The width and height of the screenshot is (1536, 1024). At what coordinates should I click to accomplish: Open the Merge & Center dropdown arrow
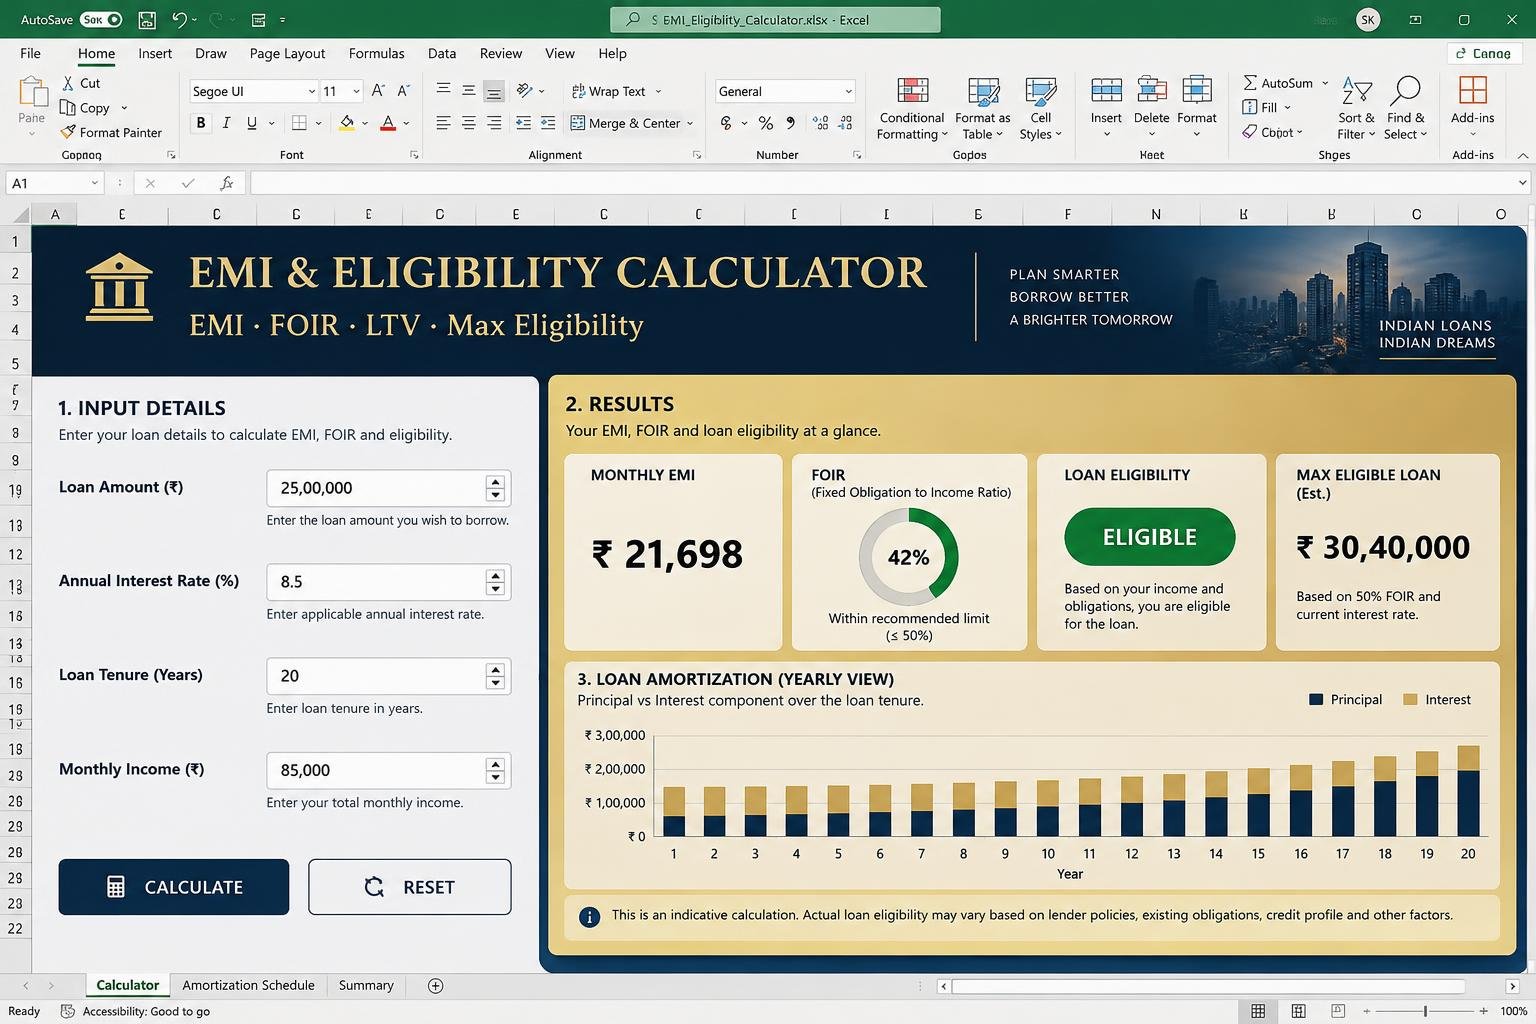(690, 123)
